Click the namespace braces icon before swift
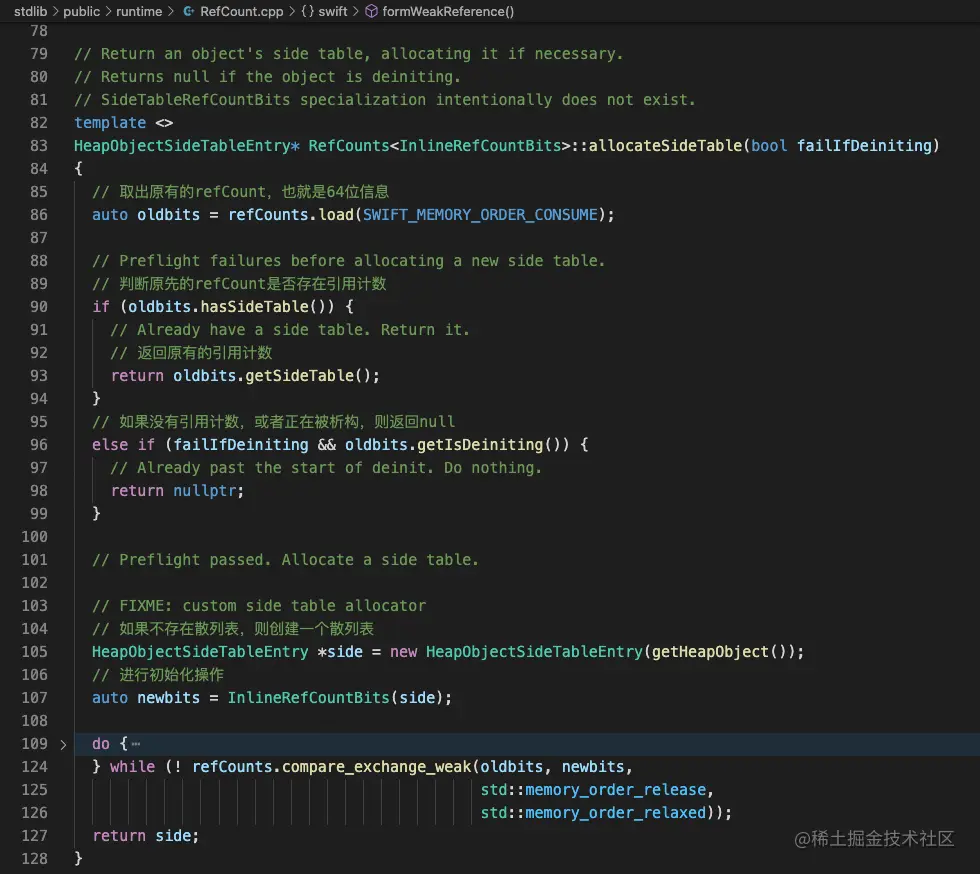 pos(308,11)
